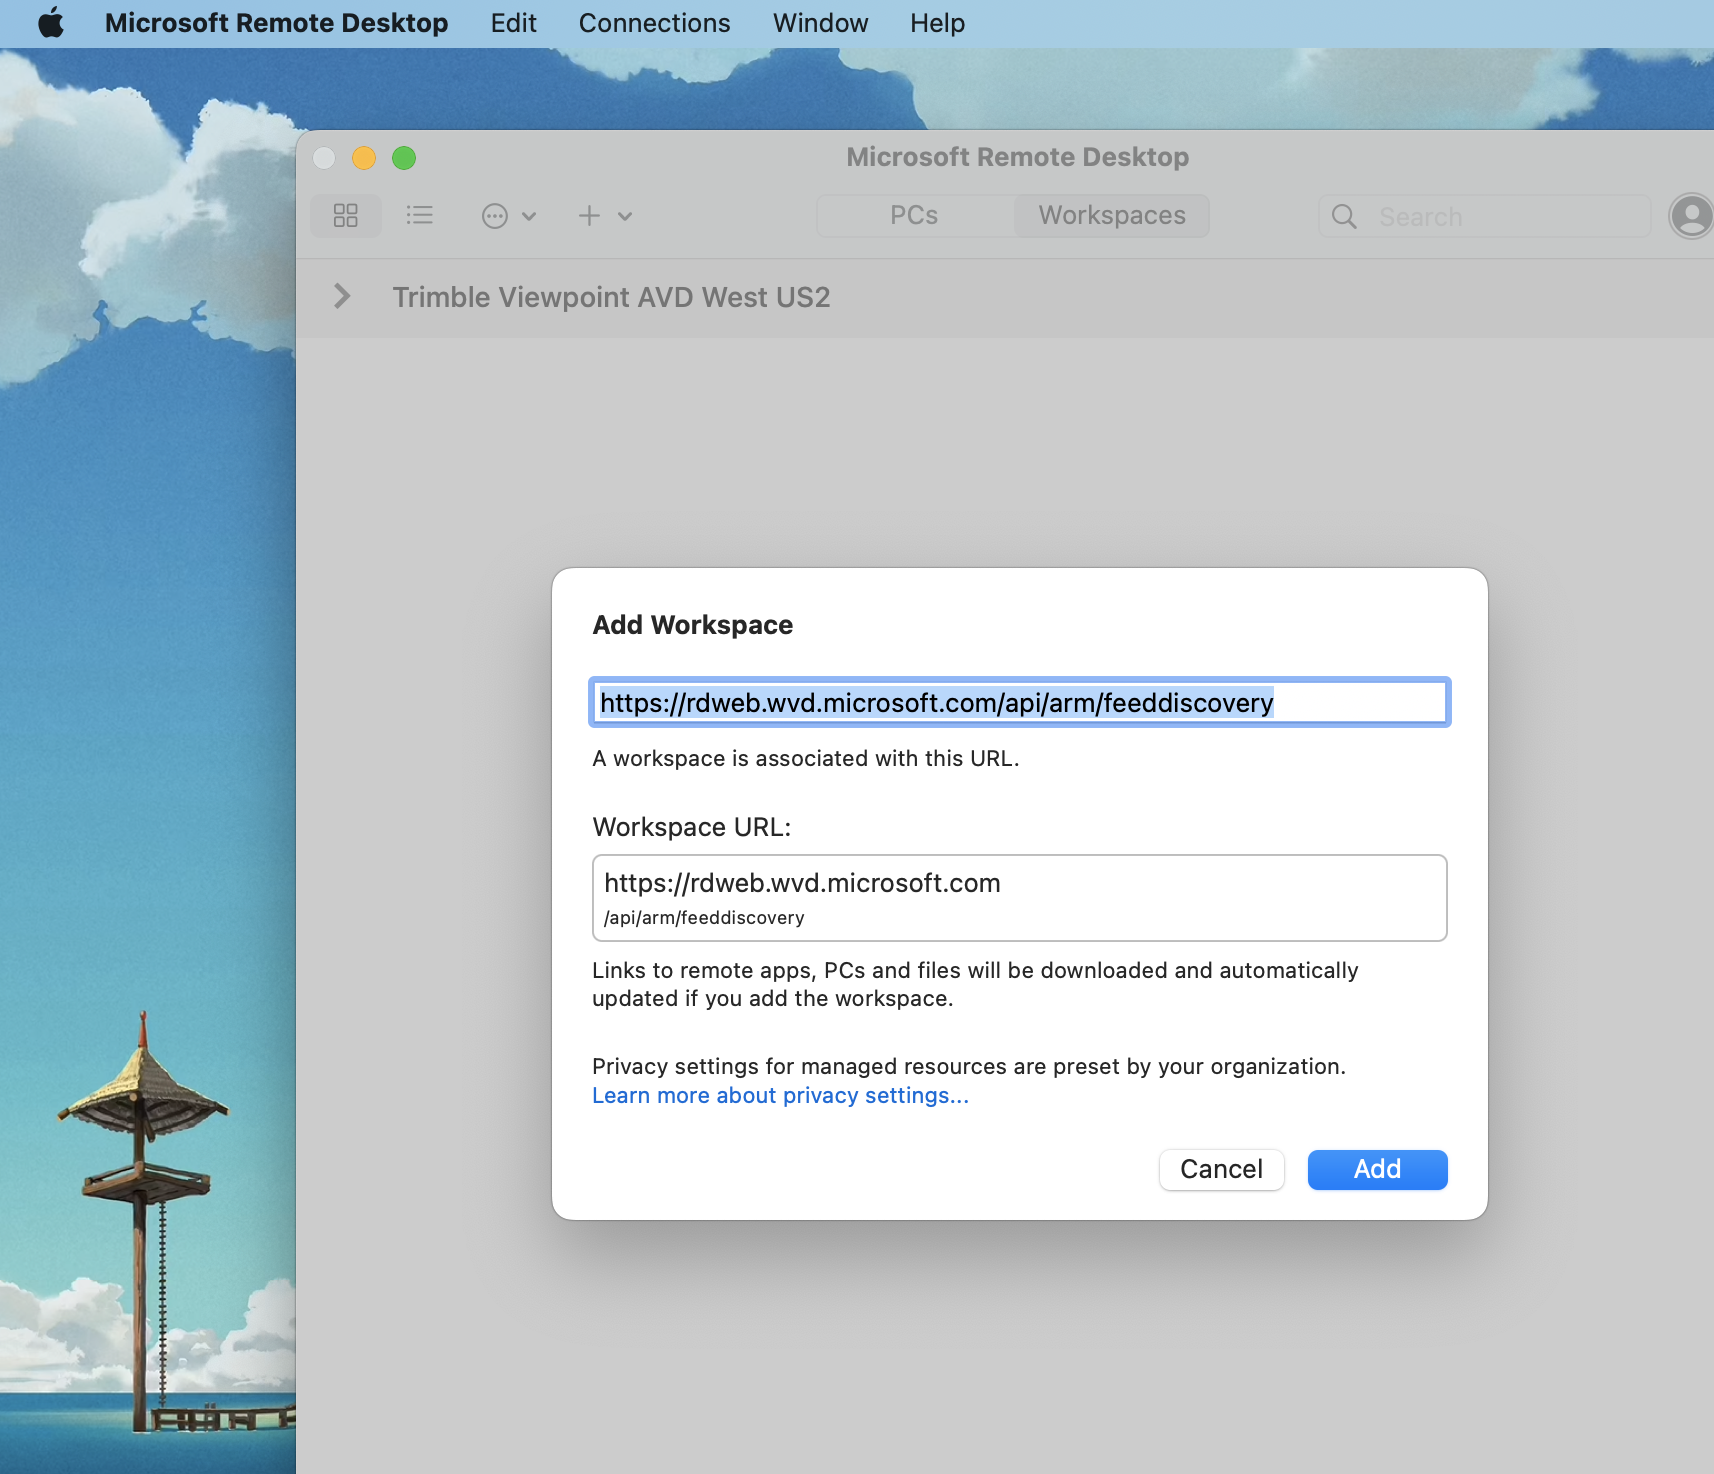Click the workspace URL text field
This screenshot has width=1714, height=1474.
pos(1020,703)
